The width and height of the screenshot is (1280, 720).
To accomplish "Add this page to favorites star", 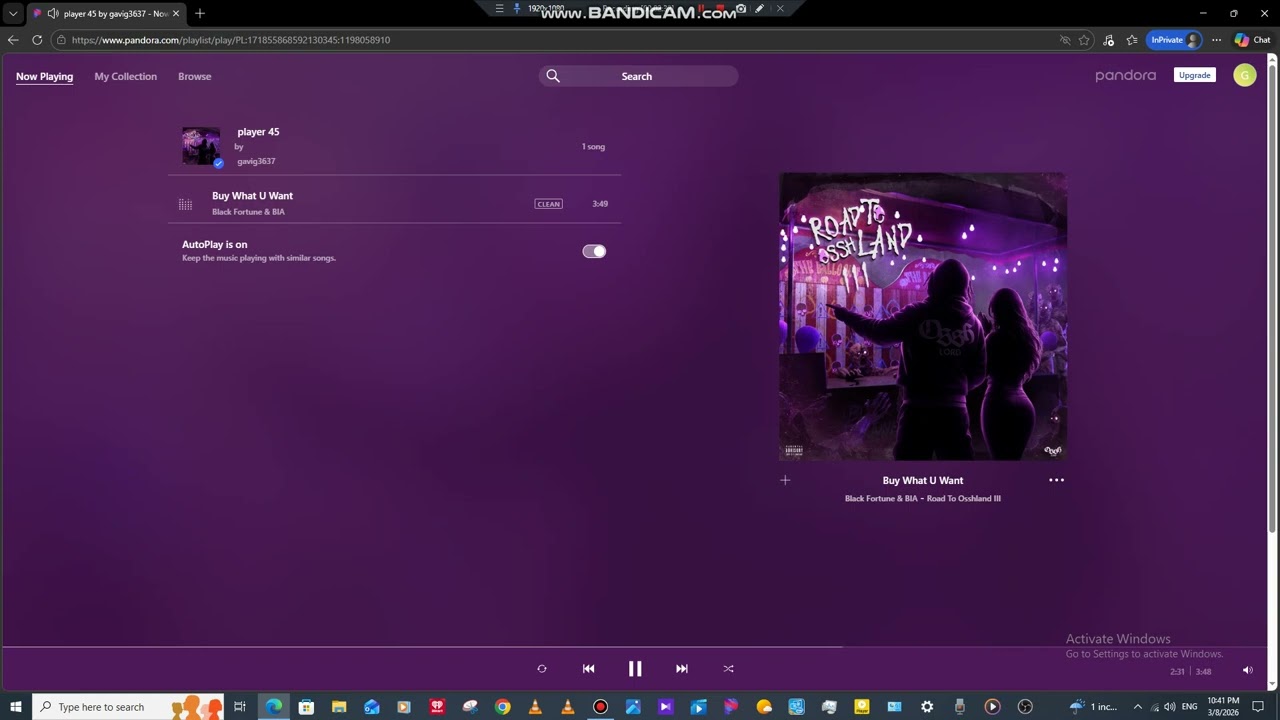I will tap(1084, 40).
